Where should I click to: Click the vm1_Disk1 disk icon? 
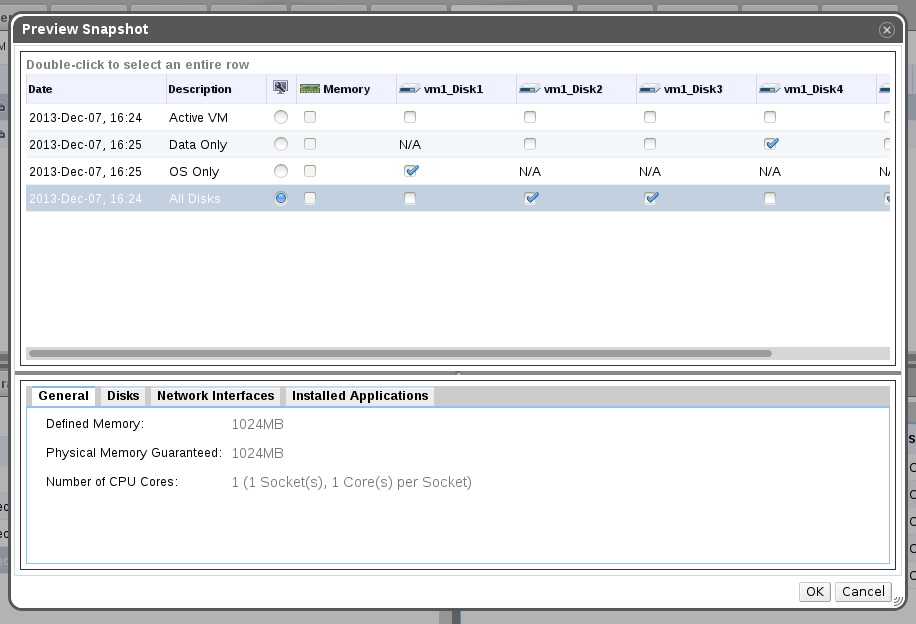409,89
